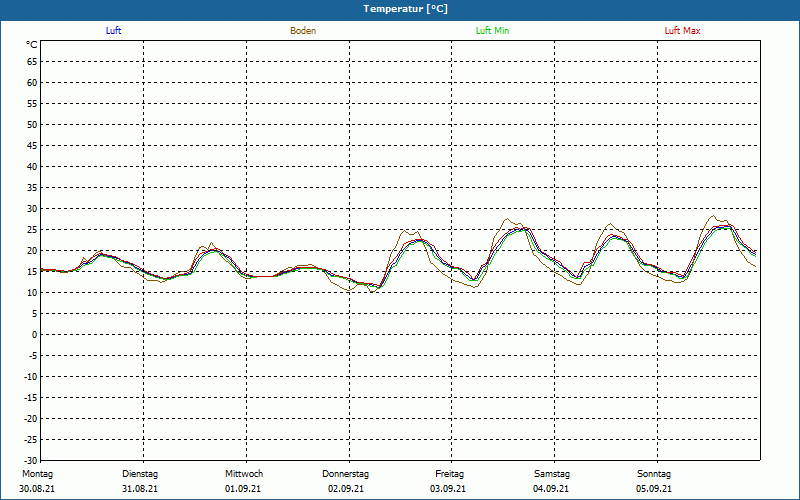Click the y-axis value 50
Viewport: 800px width, 500px height.
click(x=32, y=124)
